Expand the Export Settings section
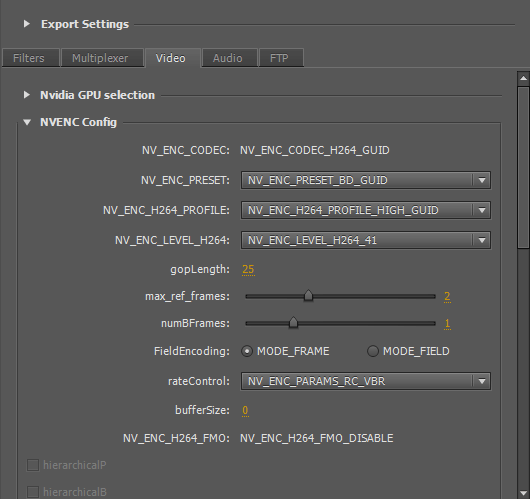This screenshot has height=499, width=530. click(27, 24)
